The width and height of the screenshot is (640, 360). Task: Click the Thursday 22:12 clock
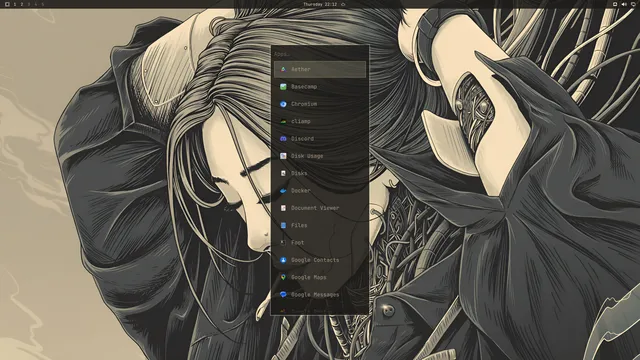tap(320, 4)
